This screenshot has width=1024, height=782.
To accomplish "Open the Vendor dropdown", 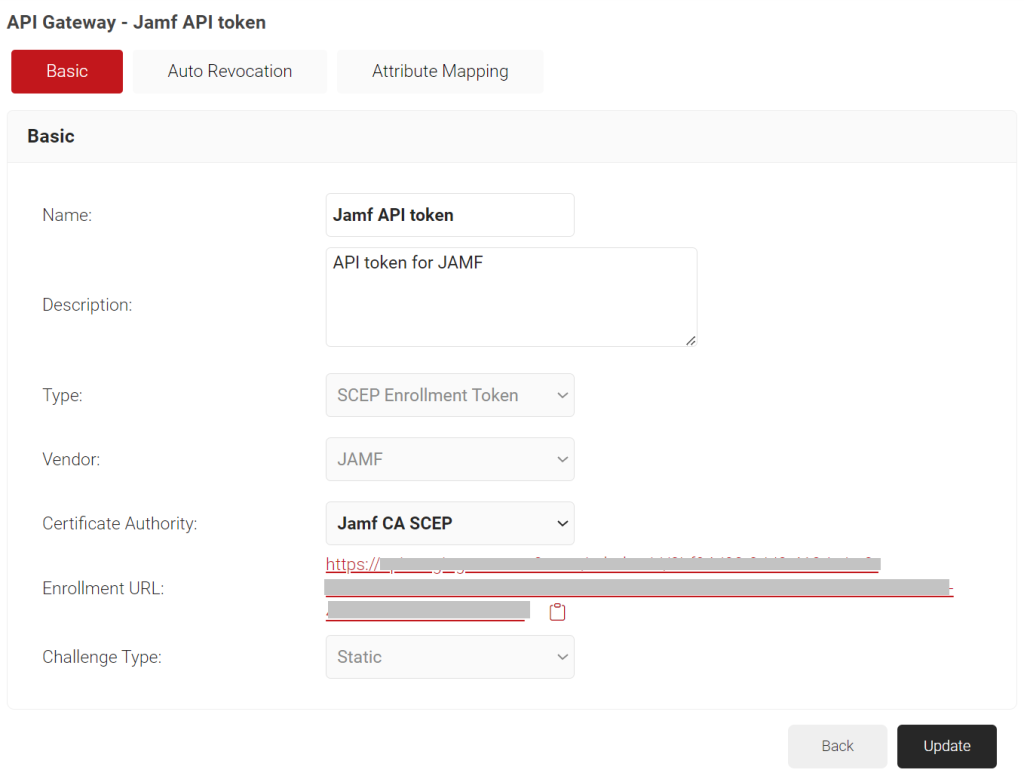I will (450, 459).
